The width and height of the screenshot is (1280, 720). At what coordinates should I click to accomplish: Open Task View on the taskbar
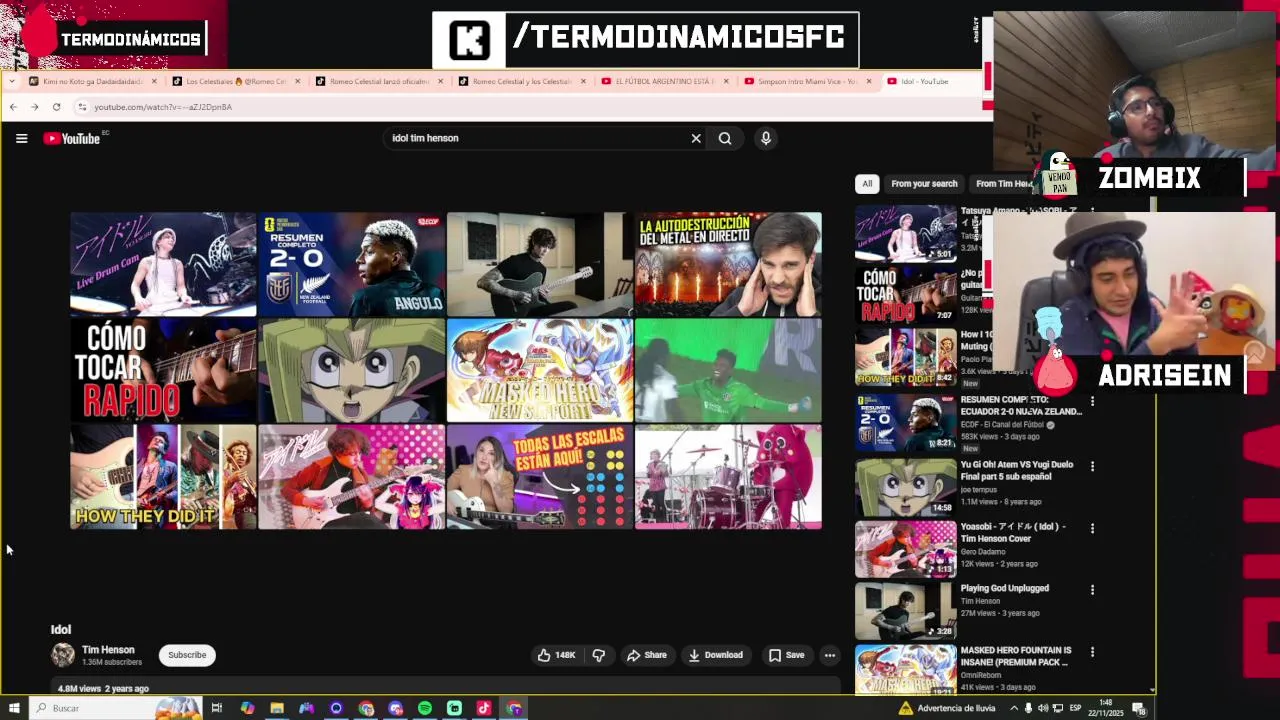[x=216, y=708]
